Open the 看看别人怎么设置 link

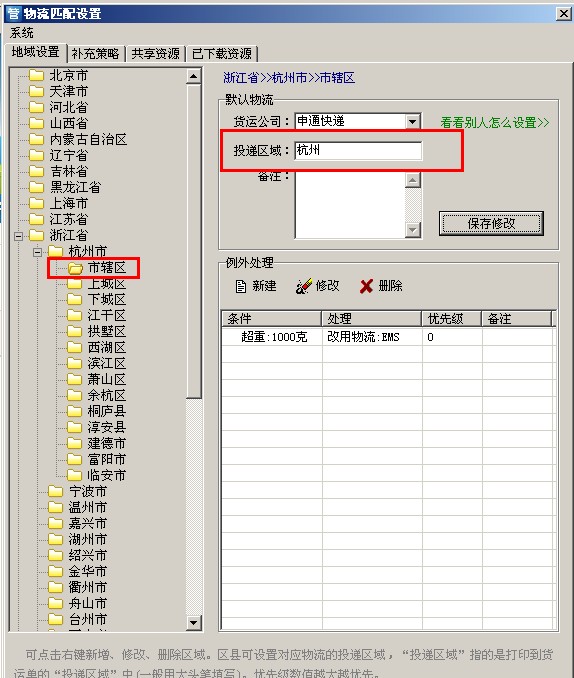pyautogui.click(x=495, y=122)
